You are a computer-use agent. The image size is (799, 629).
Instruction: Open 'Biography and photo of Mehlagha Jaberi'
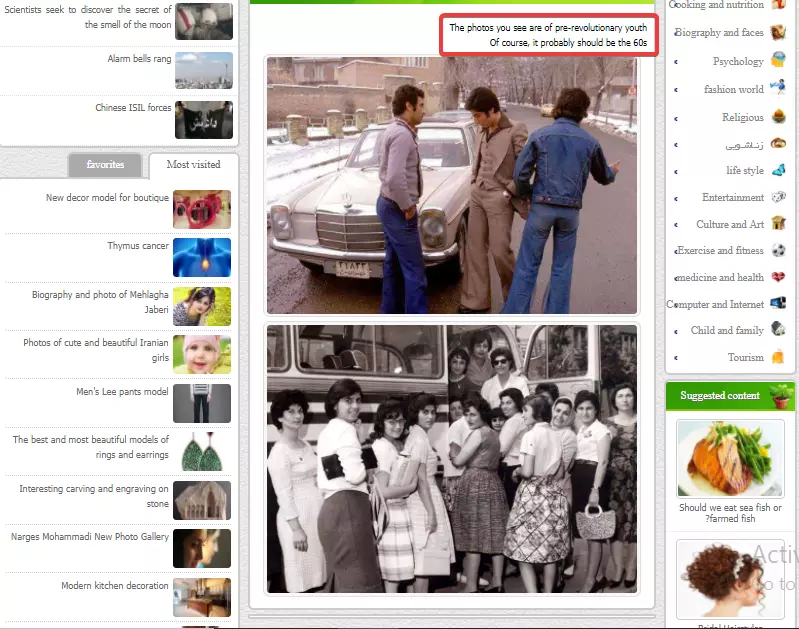[100, 302]
